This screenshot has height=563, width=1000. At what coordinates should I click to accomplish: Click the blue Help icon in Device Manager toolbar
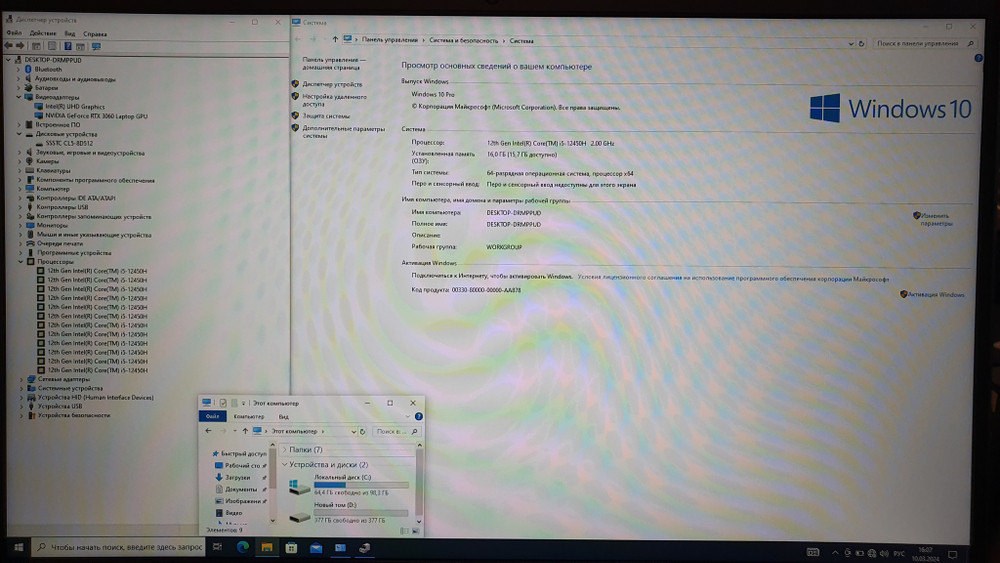[x=68, y=46]
